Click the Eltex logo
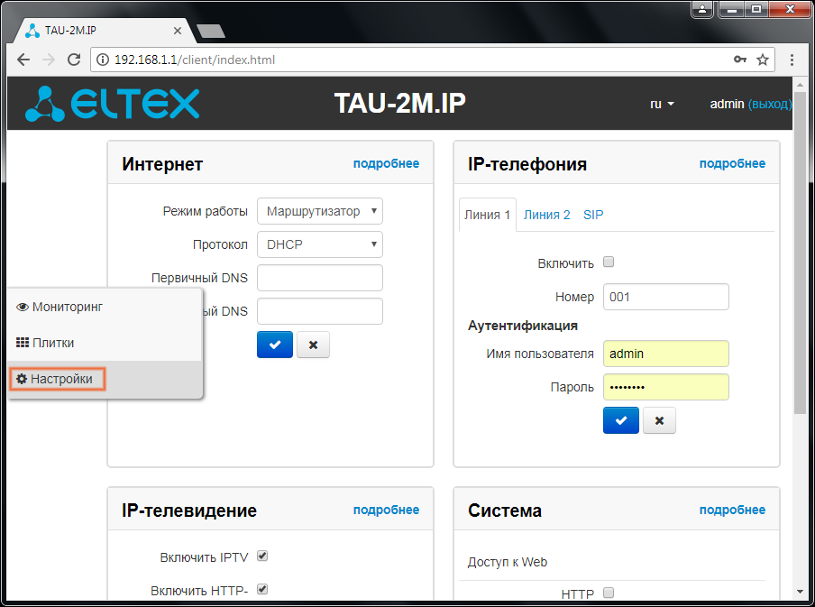This screenshot has width=815, height=607. pos(112,103)
